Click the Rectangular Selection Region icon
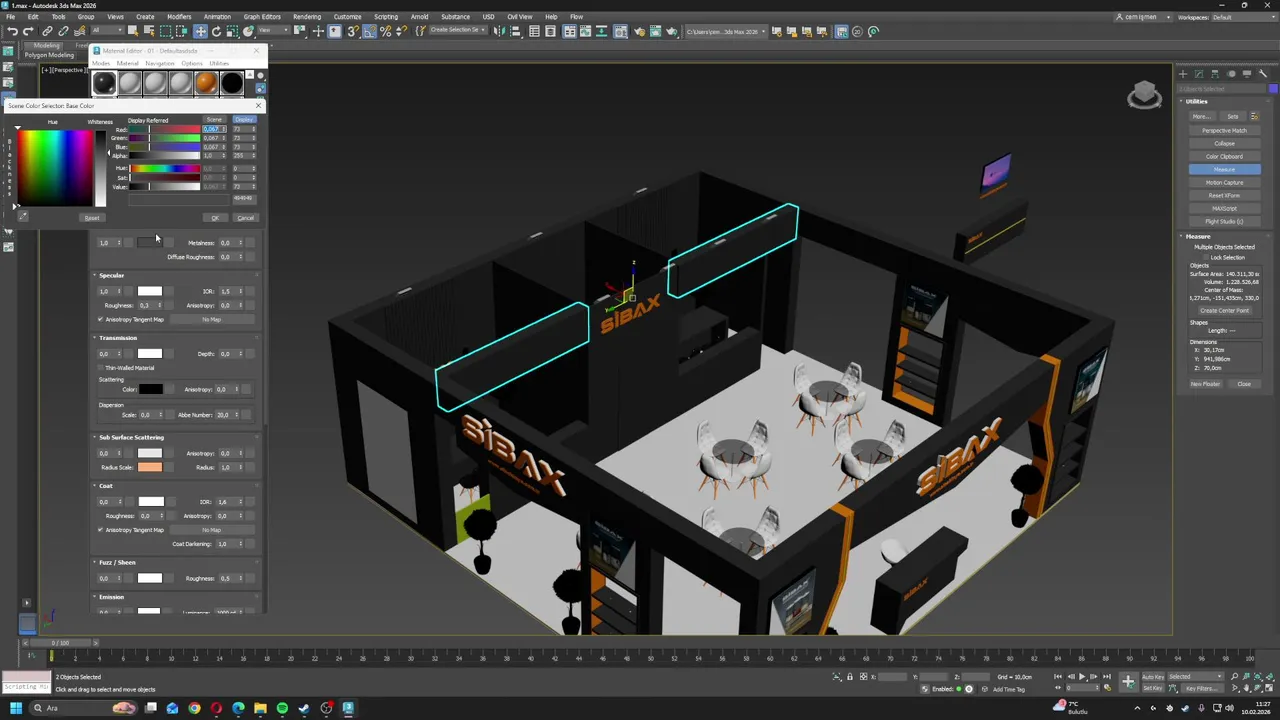Viewport: 1280px width, 720px height. (165, 31)
